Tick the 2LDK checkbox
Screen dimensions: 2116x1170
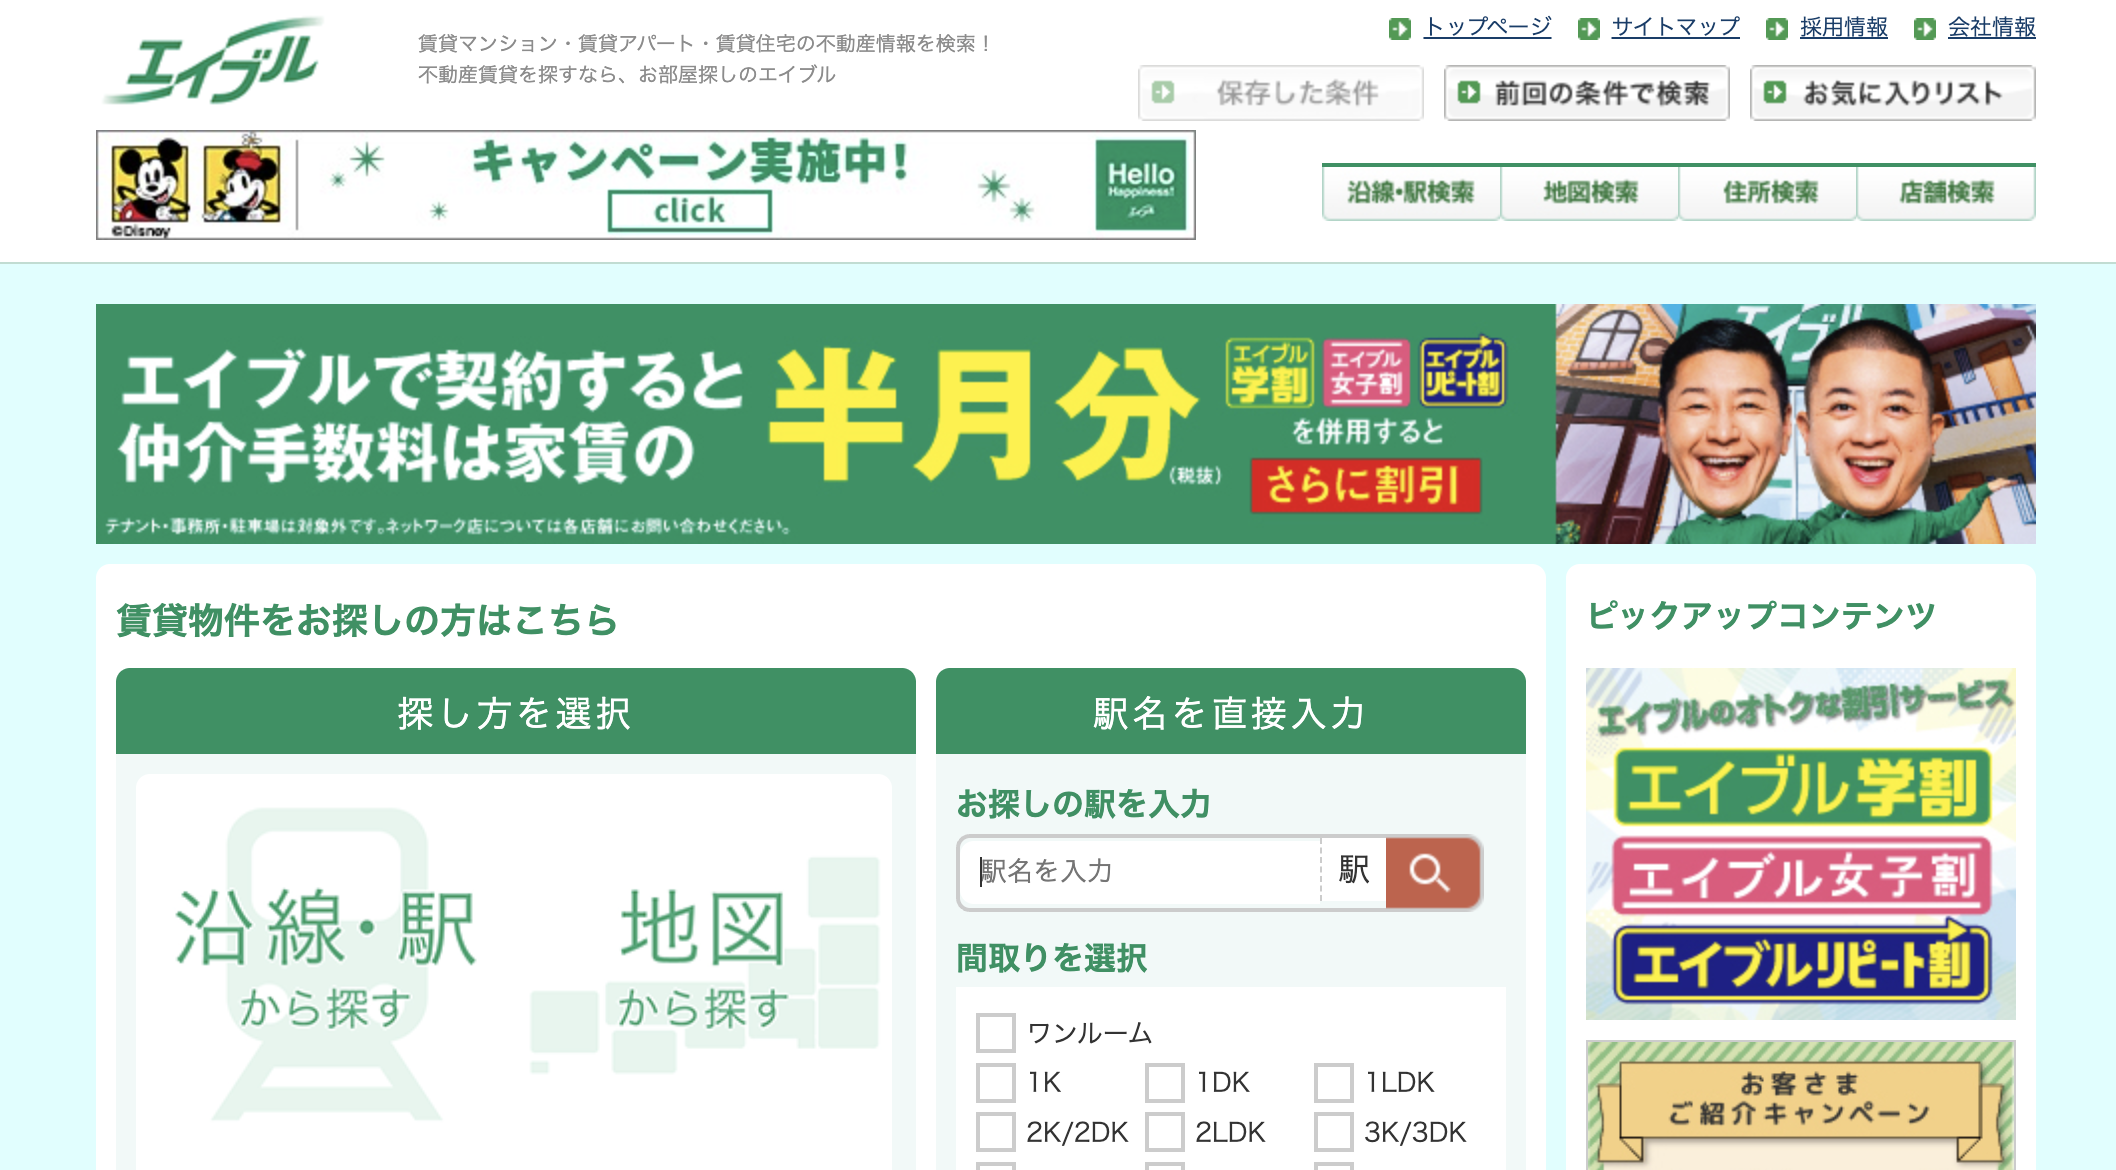[1165, 1132]
